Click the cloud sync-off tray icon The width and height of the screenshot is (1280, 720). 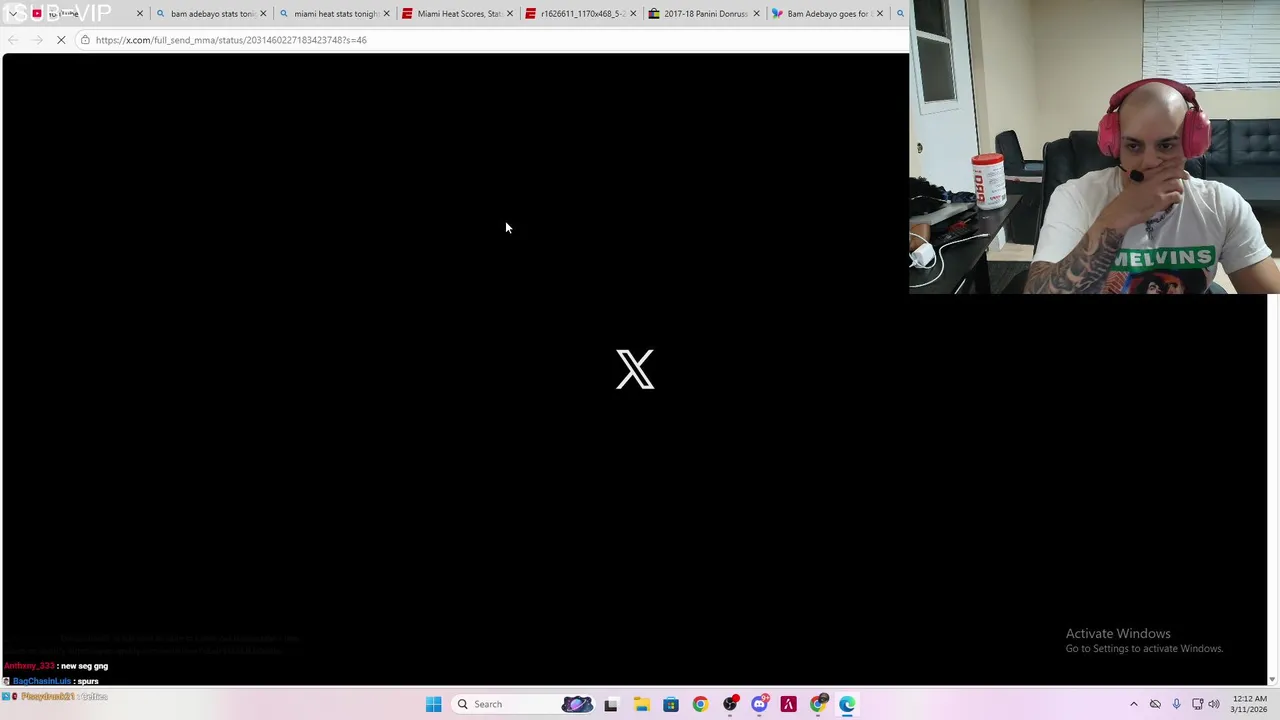point(1155,704)
